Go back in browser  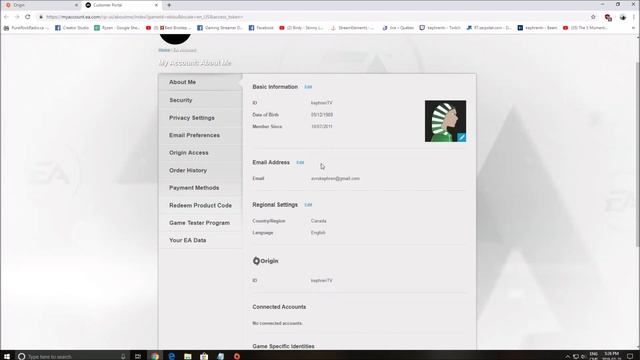(x=6, y=17)
